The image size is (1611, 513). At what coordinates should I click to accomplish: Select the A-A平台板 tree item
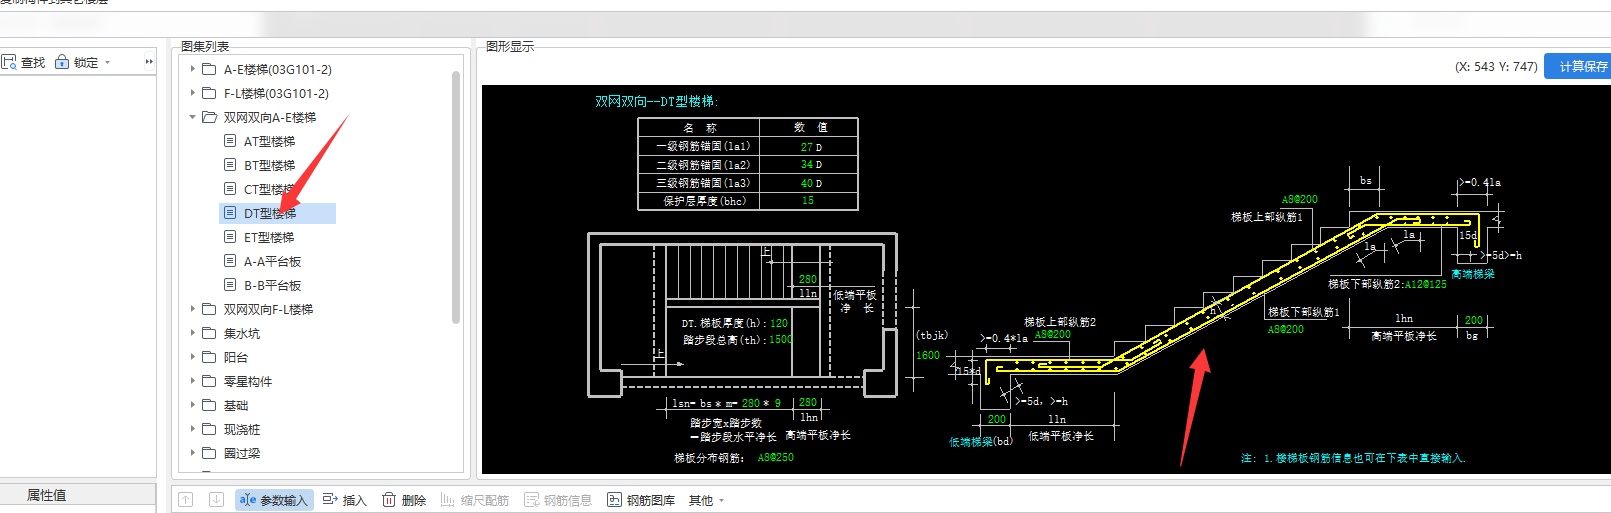pos(272,261)
